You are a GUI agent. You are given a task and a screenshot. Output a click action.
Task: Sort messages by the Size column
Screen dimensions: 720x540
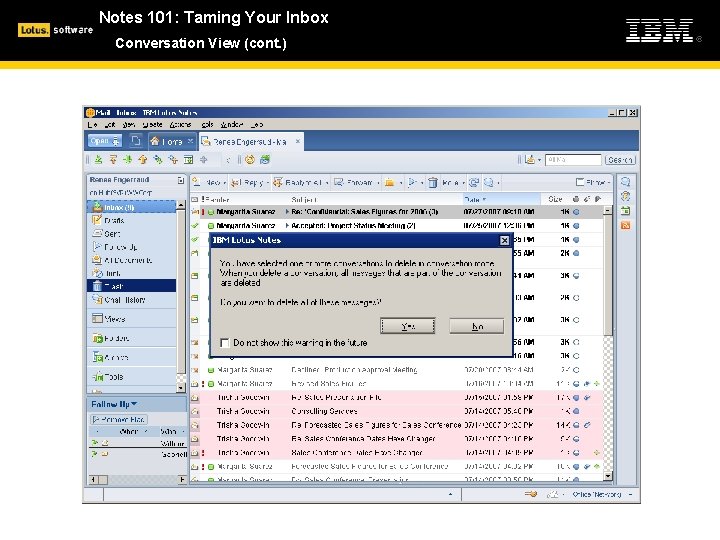coord(555,199)
